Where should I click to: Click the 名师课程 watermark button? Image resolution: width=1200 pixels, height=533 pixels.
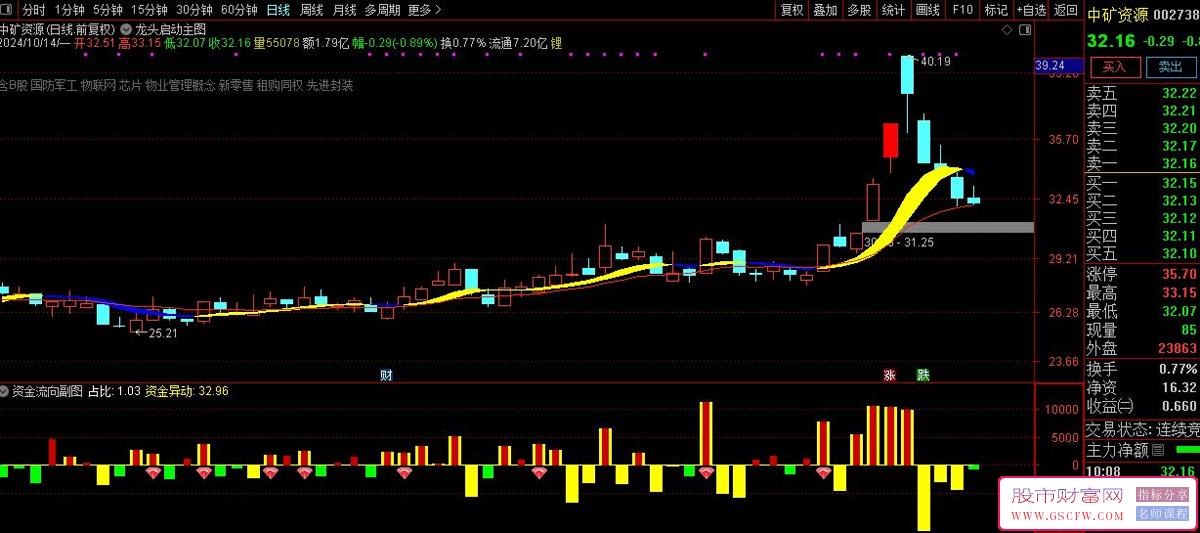coord(1161,514)
